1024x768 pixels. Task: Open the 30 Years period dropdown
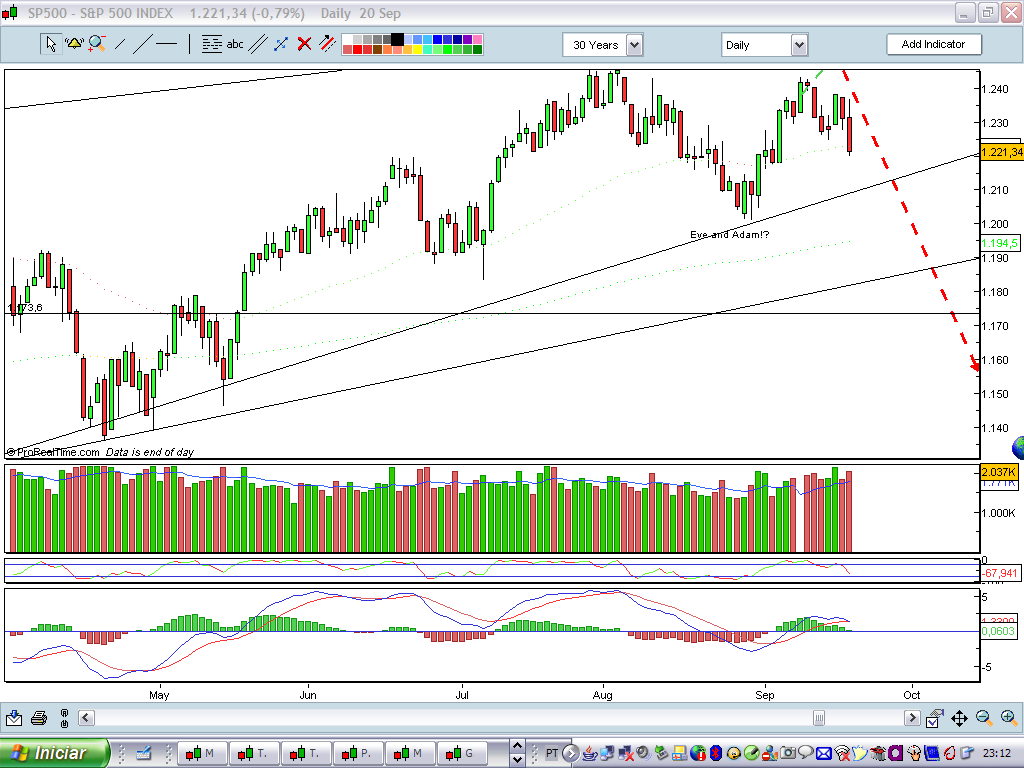(x=636, y=44)
